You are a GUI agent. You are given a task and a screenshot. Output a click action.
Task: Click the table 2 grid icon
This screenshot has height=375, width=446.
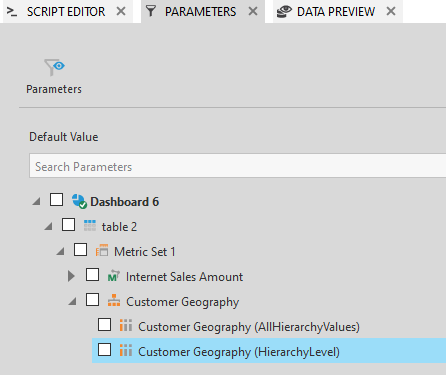click(x=90, y=226)
